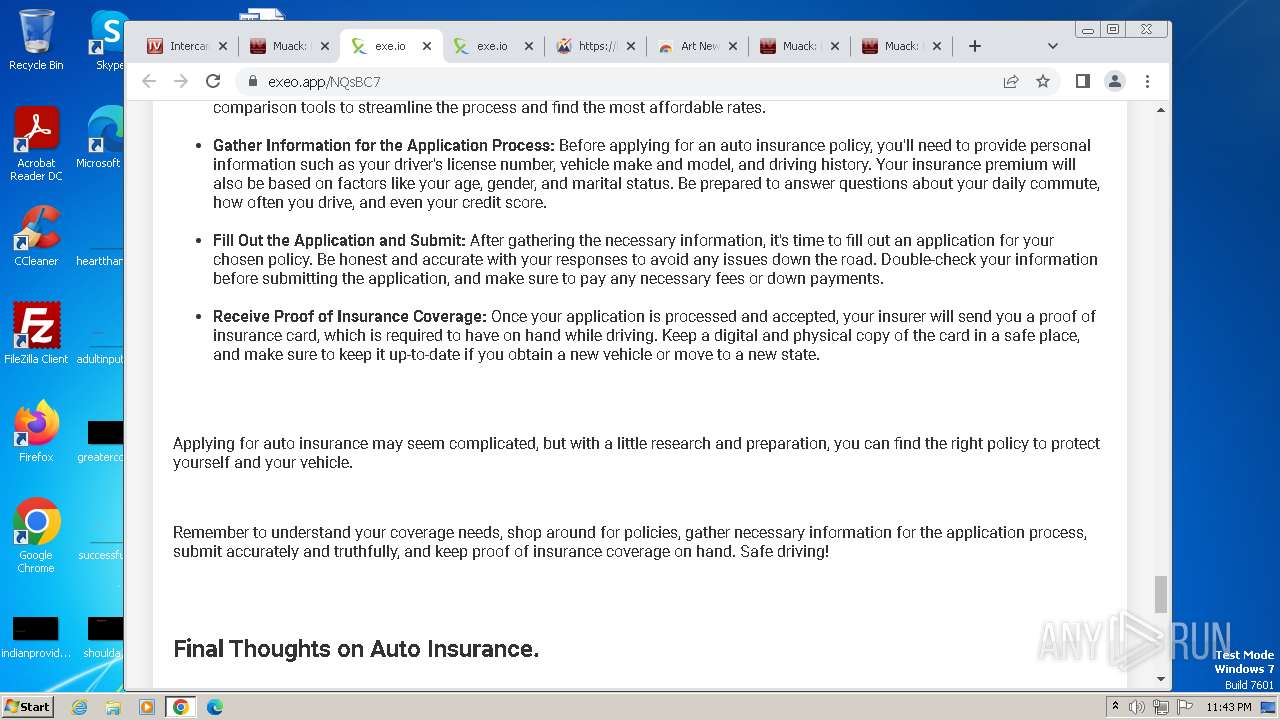
Task: Switch to the https:// tab
Action: [595, 46]
